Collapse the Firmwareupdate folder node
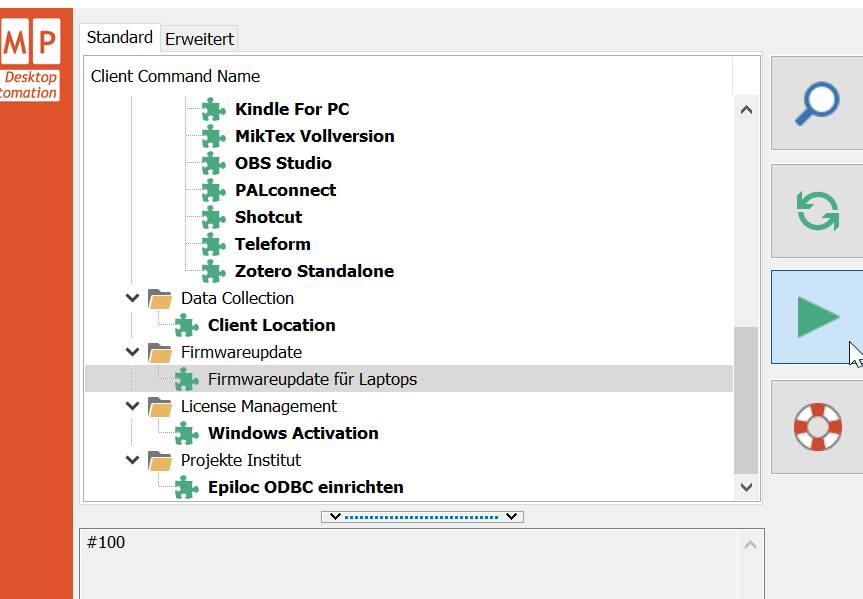This screenshot has width=863, height=599. click(133, 352)
